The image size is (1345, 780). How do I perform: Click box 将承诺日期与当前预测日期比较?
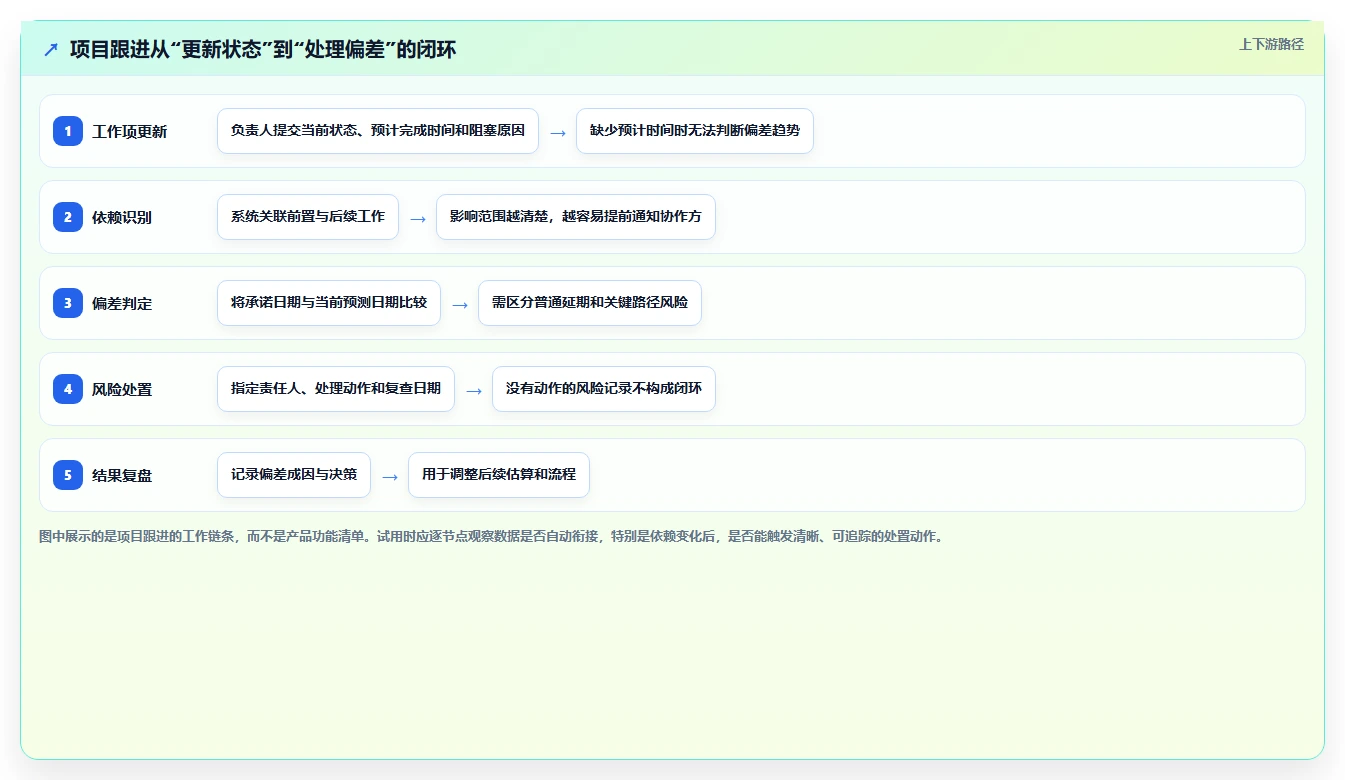click(329, 303)
